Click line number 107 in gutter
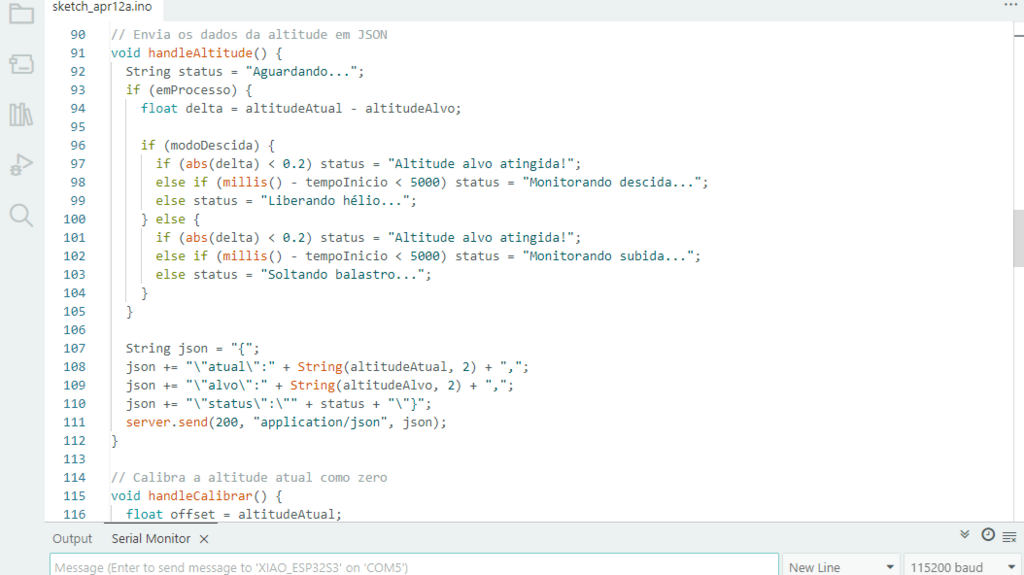The height and width of the screenshot is (575, 1024). [74, 348]
